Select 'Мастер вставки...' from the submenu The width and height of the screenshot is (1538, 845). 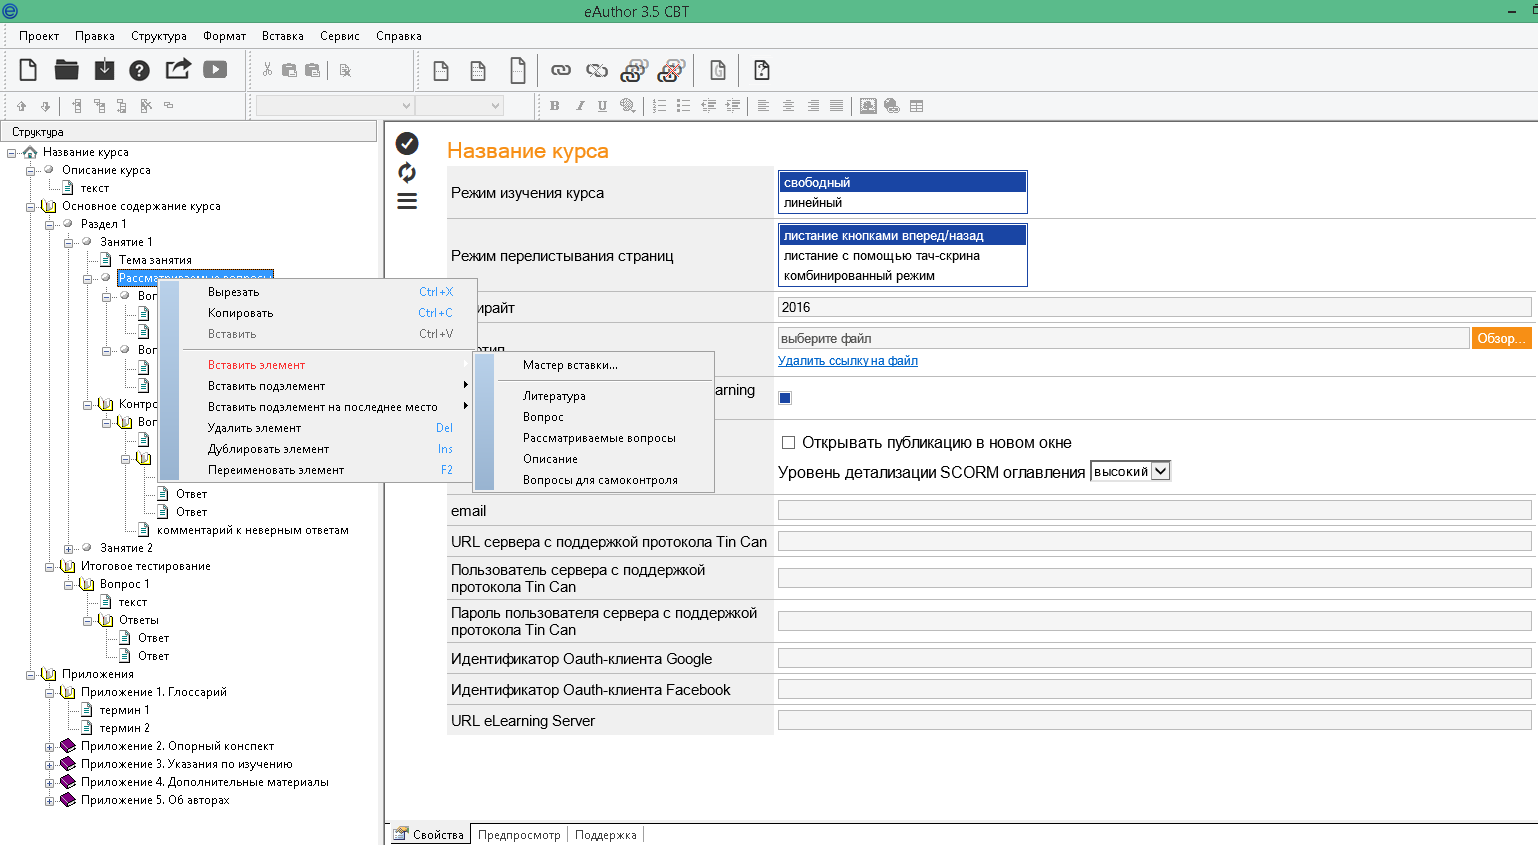(x=570, y=365)
